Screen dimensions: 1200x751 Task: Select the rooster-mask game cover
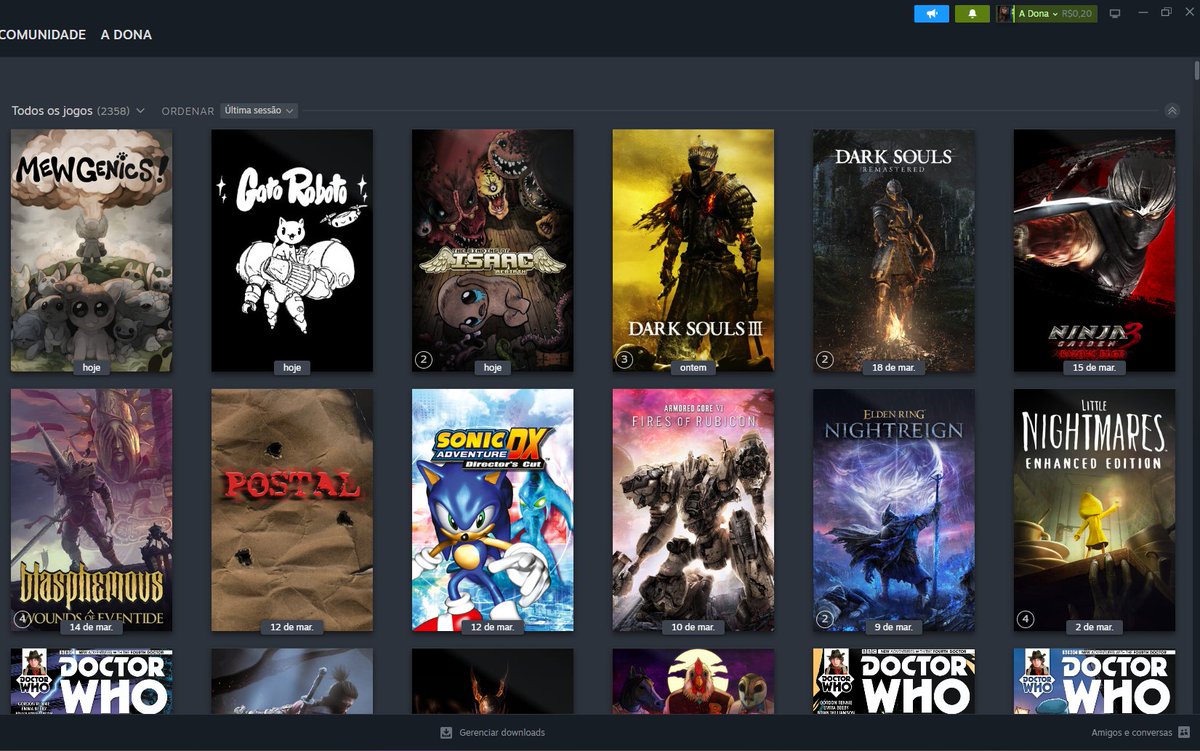tap(693, 681)
